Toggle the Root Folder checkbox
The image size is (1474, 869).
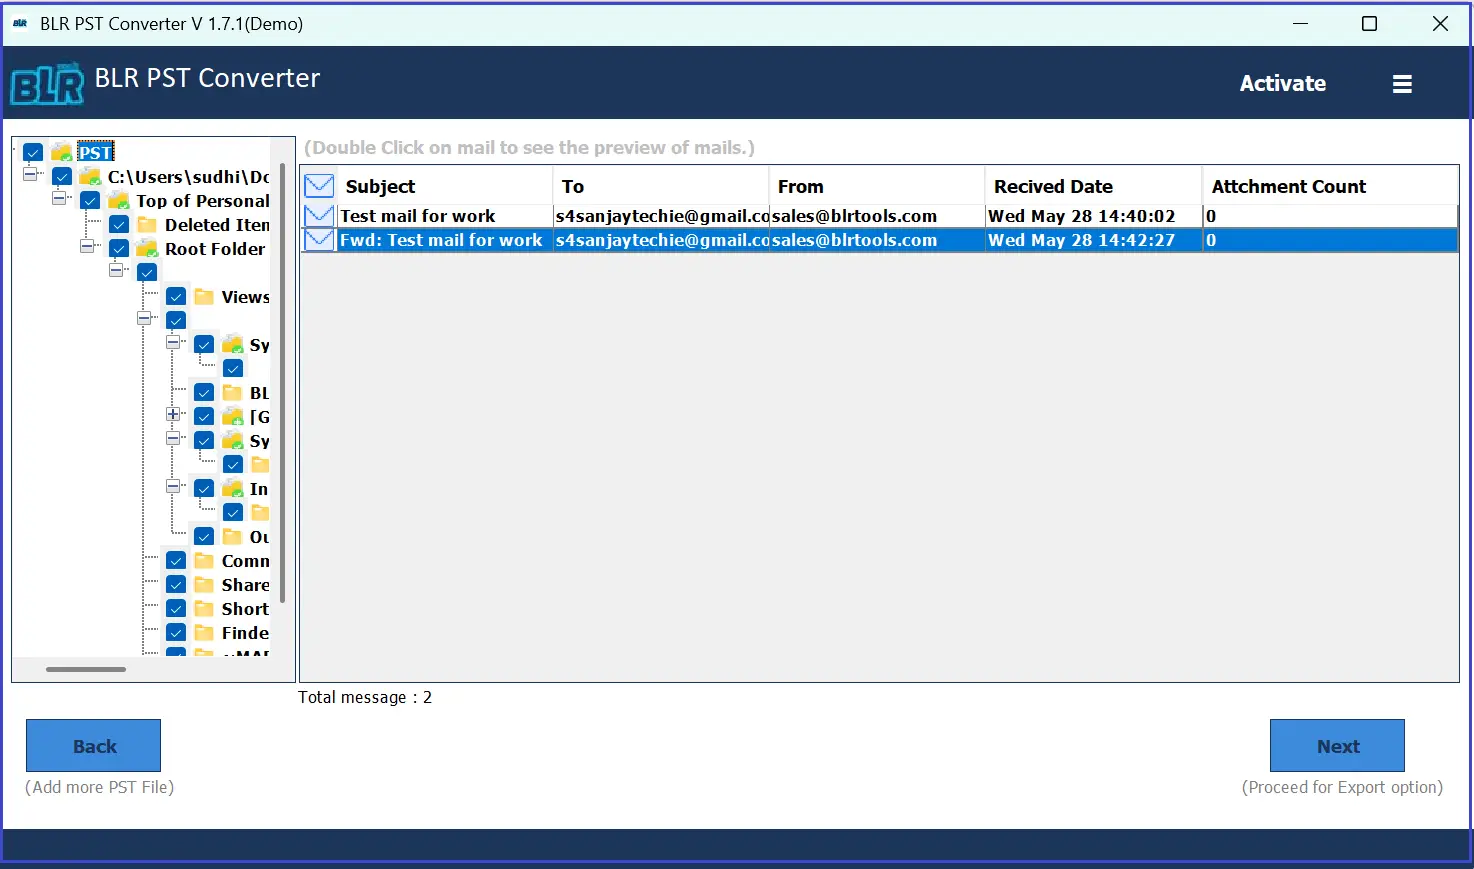click(x=118, y=249)
